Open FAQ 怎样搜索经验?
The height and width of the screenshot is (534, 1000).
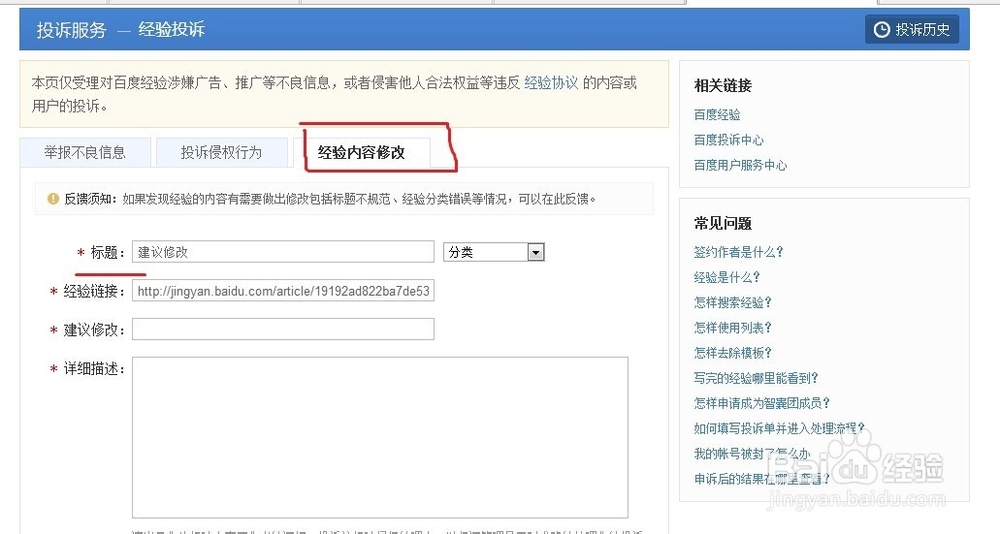[x=733, y=302]
